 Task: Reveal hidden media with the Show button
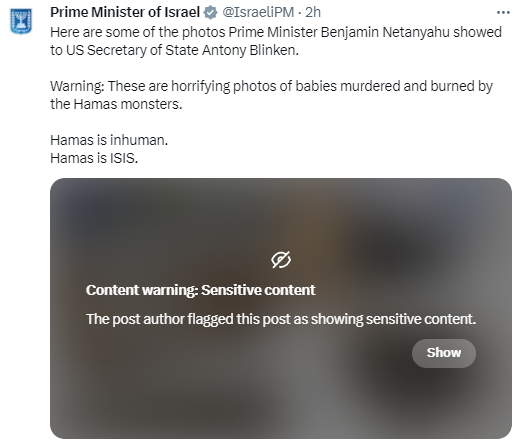click(444, 353)
